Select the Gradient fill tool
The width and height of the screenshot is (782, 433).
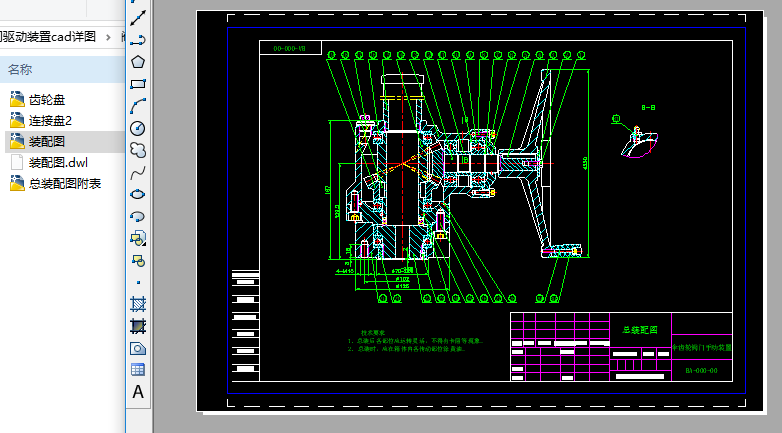click(x=138, y=326)
